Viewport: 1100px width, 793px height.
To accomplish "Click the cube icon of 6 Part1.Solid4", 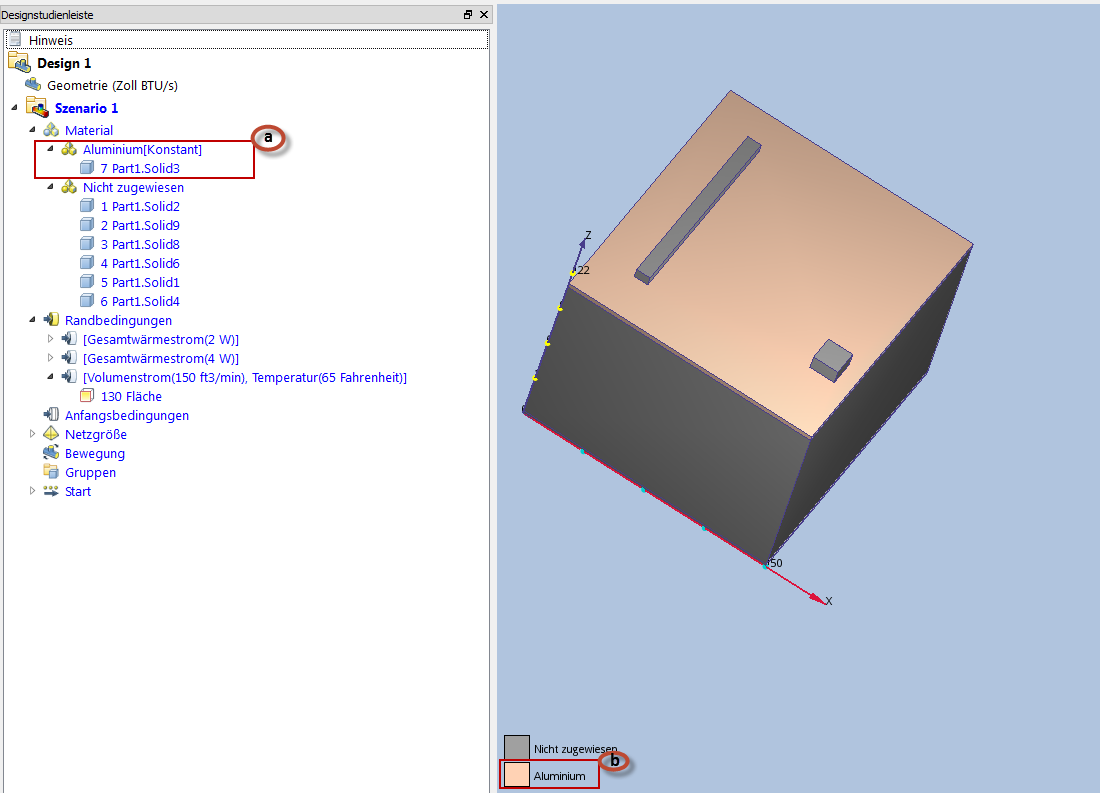I will pos(87,300).
